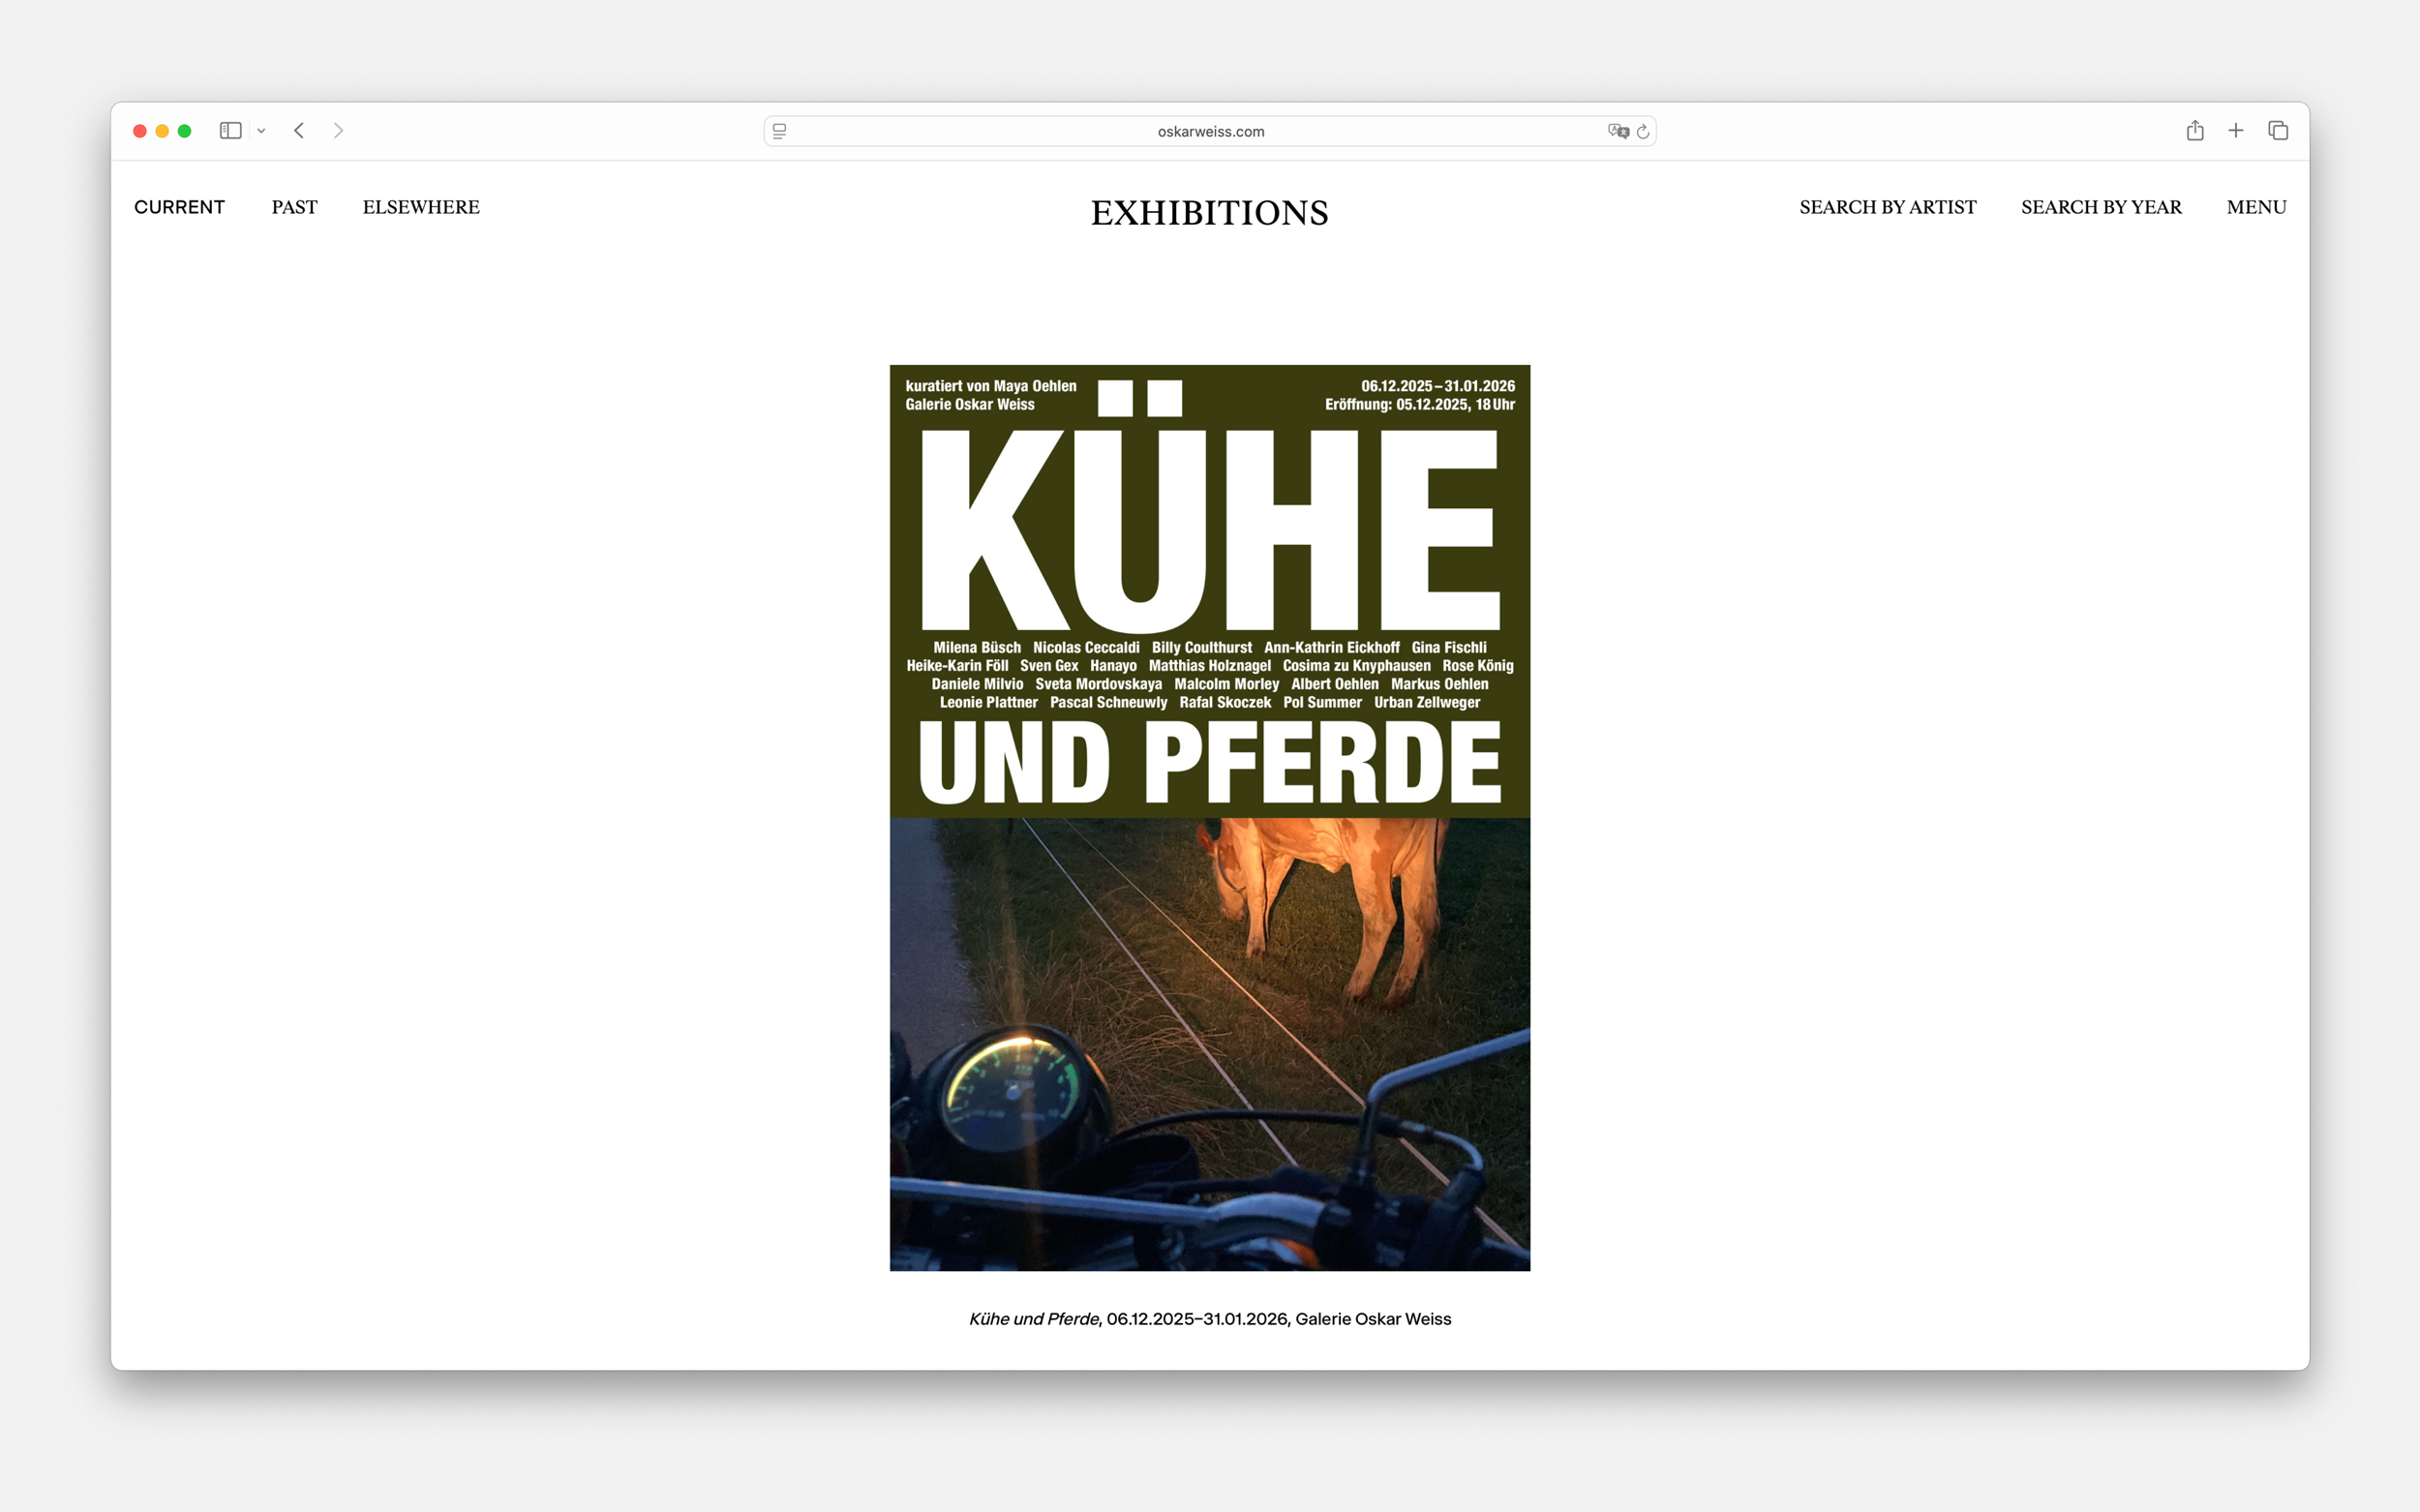
Task: Click the page settings icon in address bar
Action: click(780, 131)
